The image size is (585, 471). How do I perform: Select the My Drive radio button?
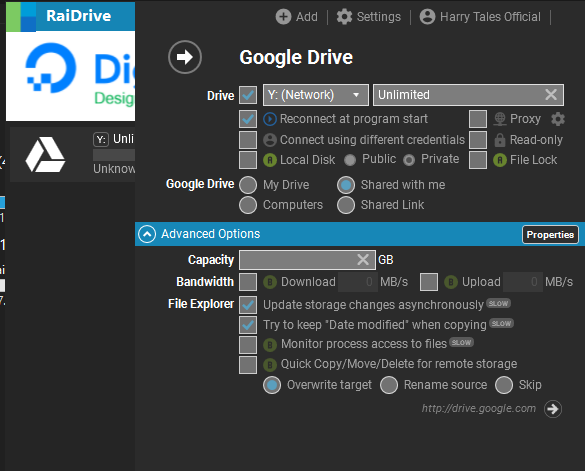pyautogui.click(x=248, y=185)
